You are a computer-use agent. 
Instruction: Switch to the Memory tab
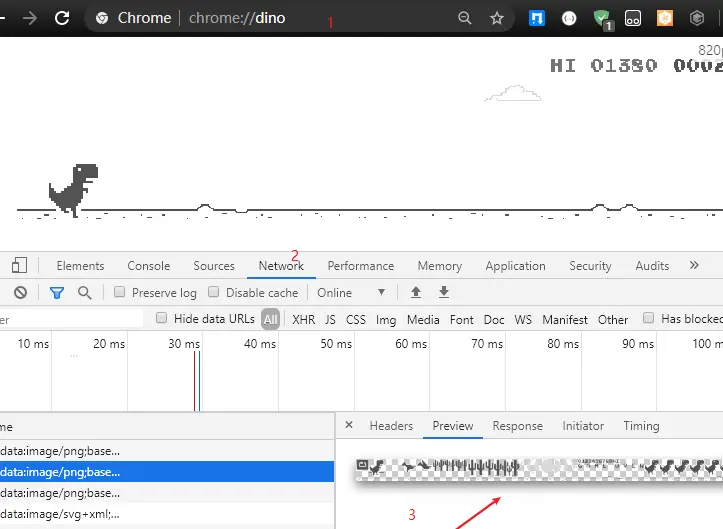pyautogui.click(x=439, y=266)
